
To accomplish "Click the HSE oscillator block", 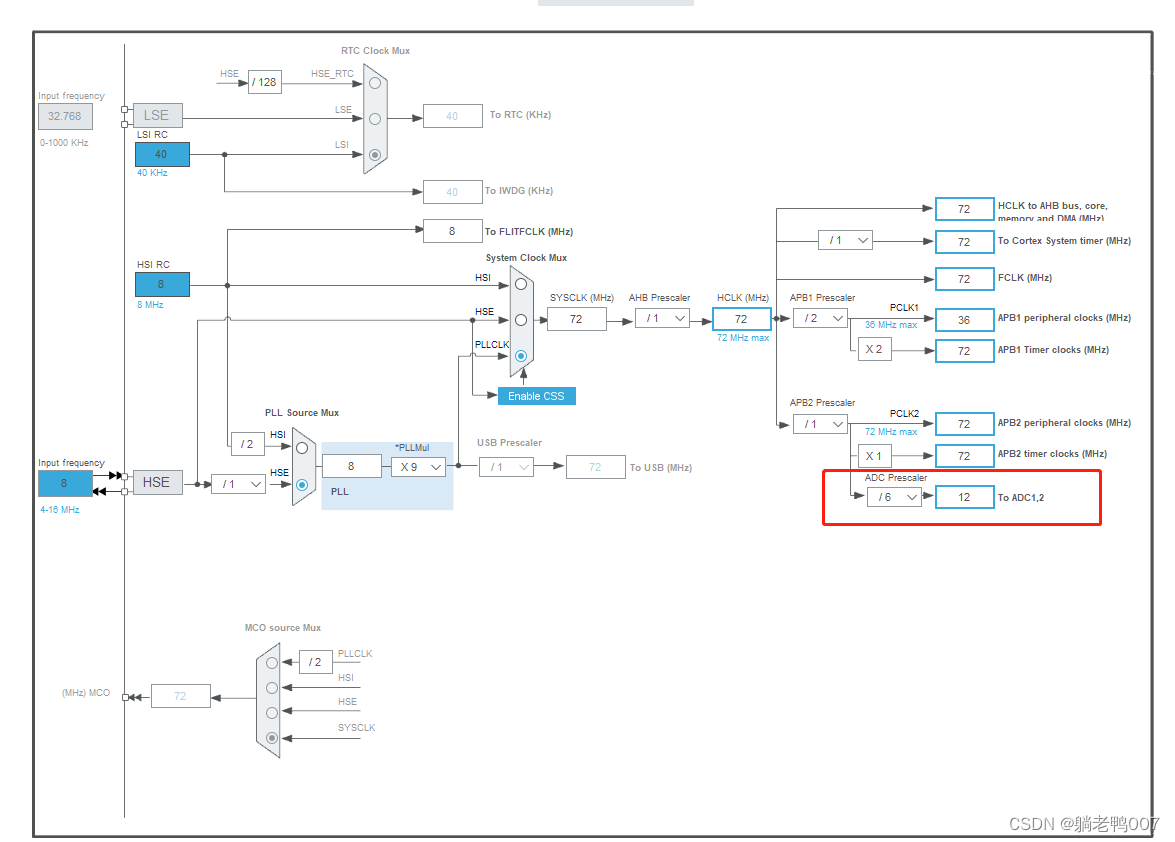I will pos(157,482).
